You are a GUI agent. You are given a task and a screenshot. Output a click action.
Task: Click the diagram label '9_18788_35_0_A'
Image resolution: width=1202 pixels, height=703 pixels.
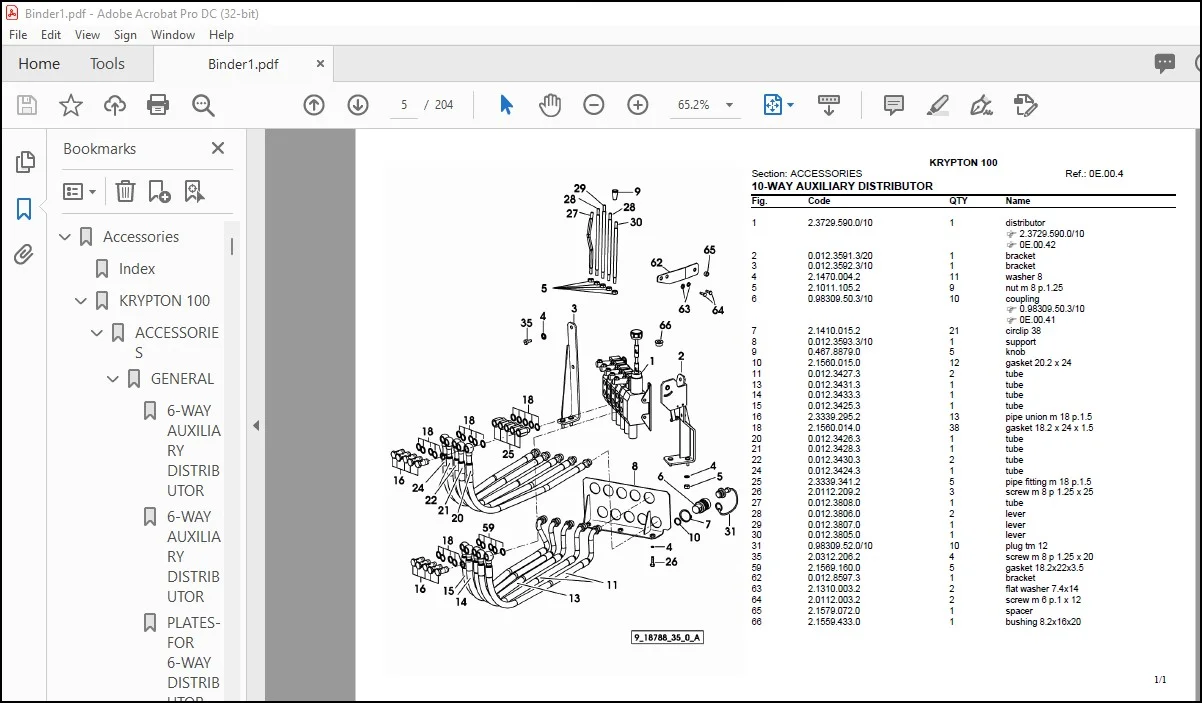[x=667, y=637]
